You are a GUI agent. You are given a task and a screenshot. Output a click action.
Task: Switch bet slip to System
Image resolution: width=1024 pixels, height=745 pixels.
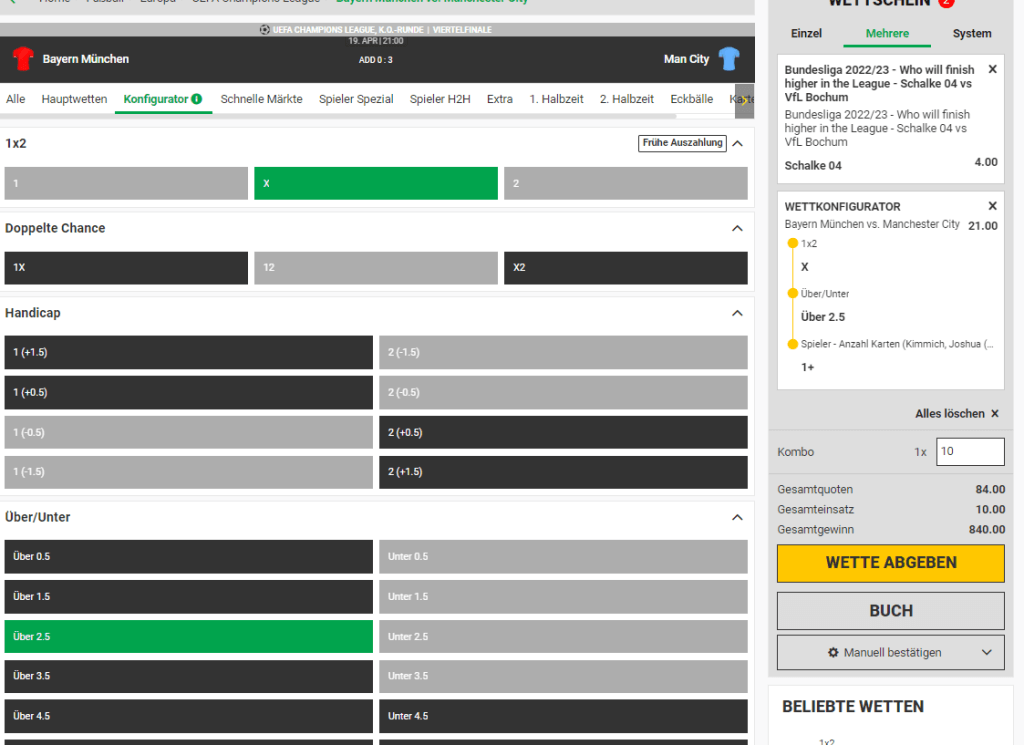coord(972,33)
